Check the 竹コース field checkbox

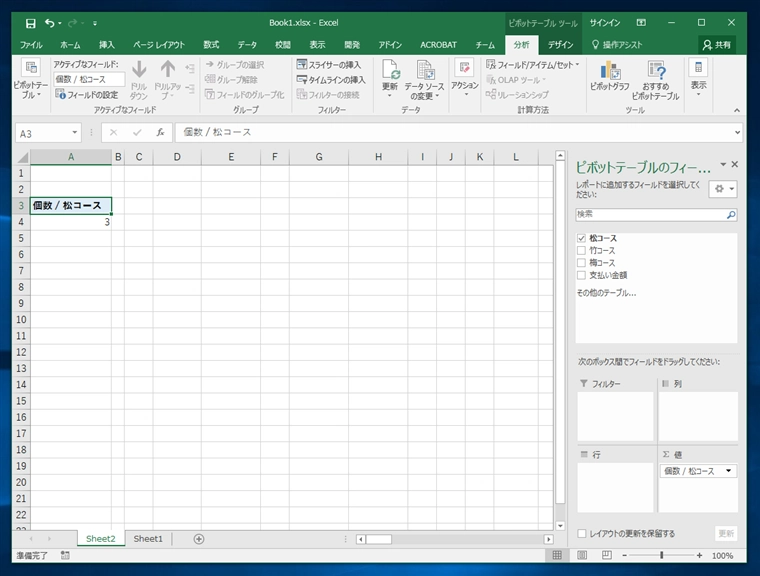[581, 250]
